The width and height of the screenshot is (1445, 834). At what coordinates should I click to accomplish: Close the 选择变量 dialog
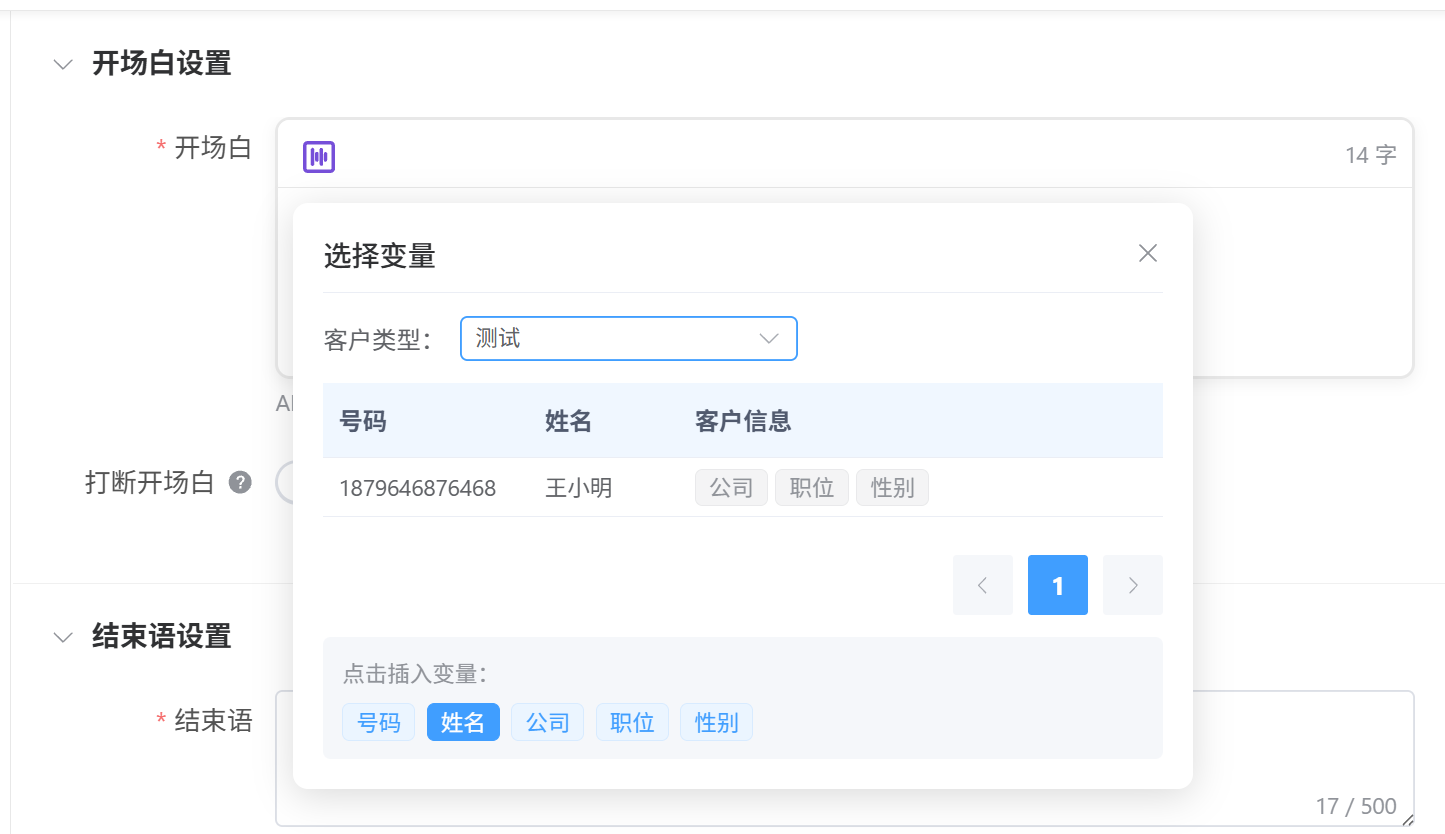click(x=1147, y=253)
